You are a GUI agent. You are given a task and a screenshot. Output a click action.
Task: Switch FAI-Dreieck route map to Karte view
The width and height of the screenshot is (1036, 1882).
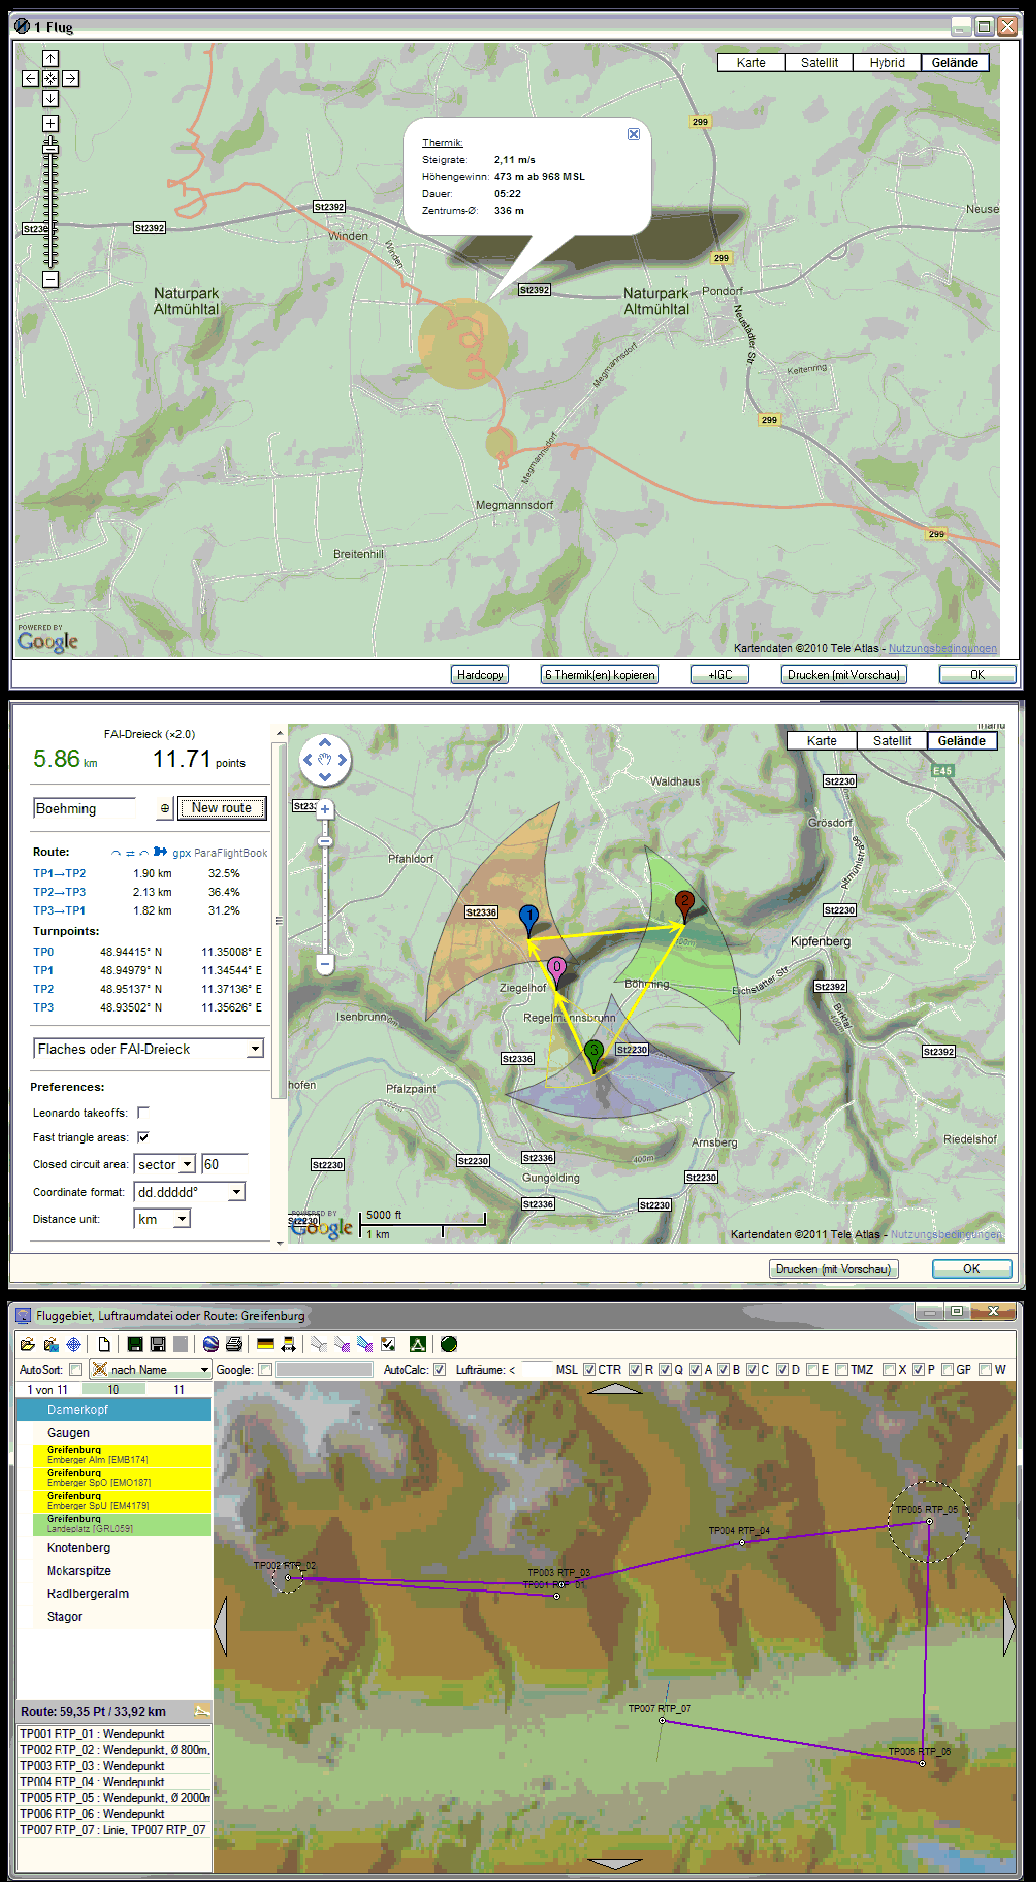(822, 741)
